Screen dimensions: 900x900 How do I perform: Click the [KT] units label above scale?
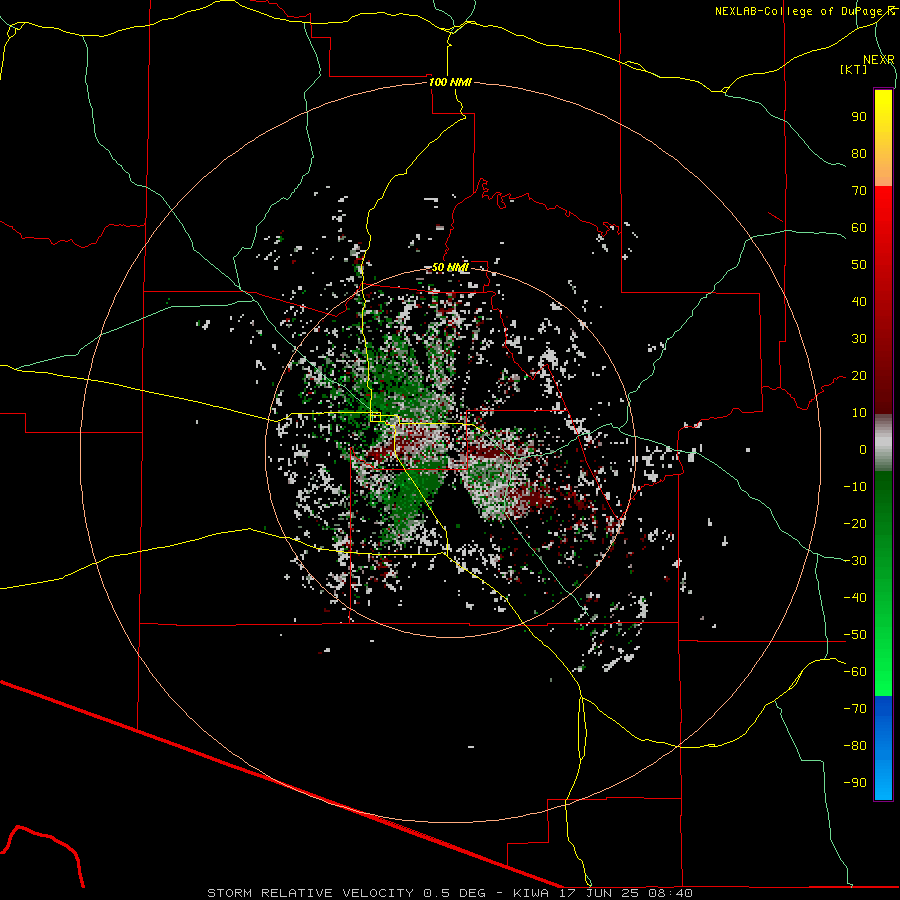click(x=853, y=69)
